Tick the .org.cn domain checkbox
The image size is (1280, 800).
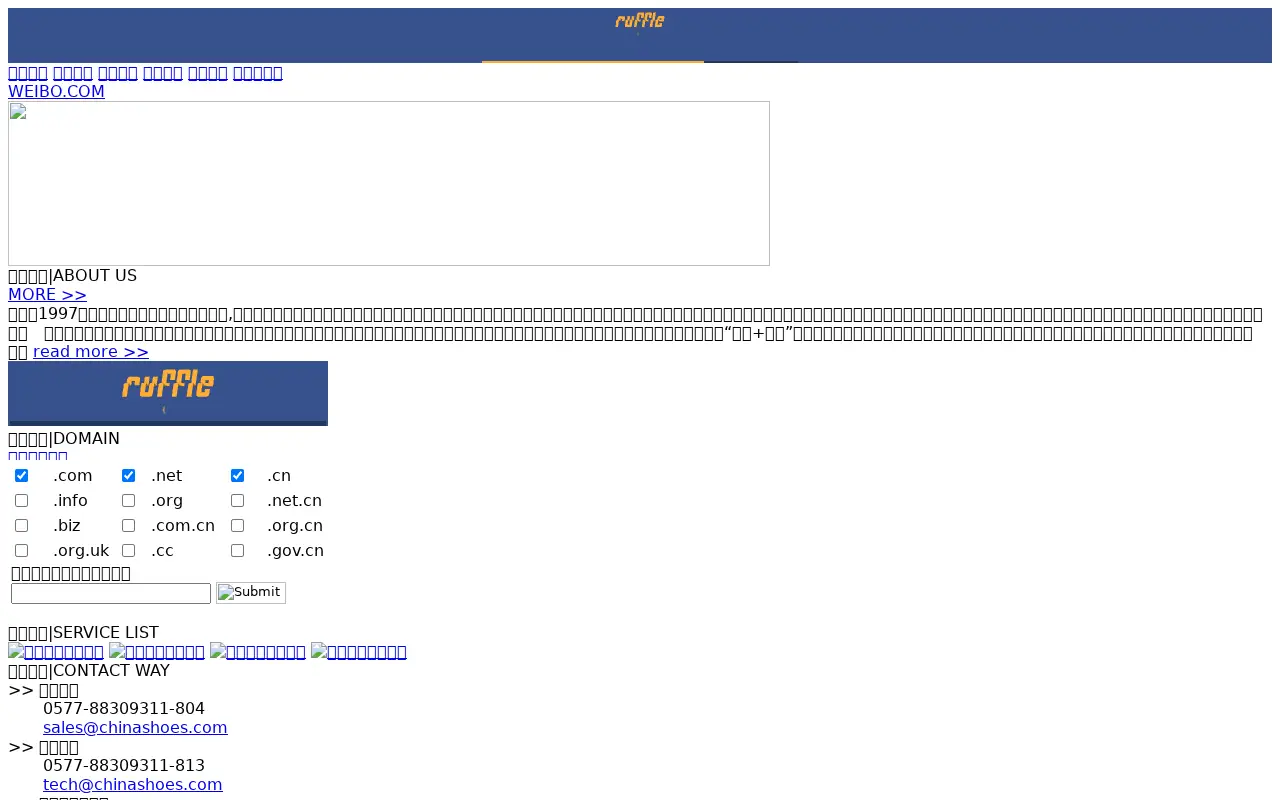237,526
